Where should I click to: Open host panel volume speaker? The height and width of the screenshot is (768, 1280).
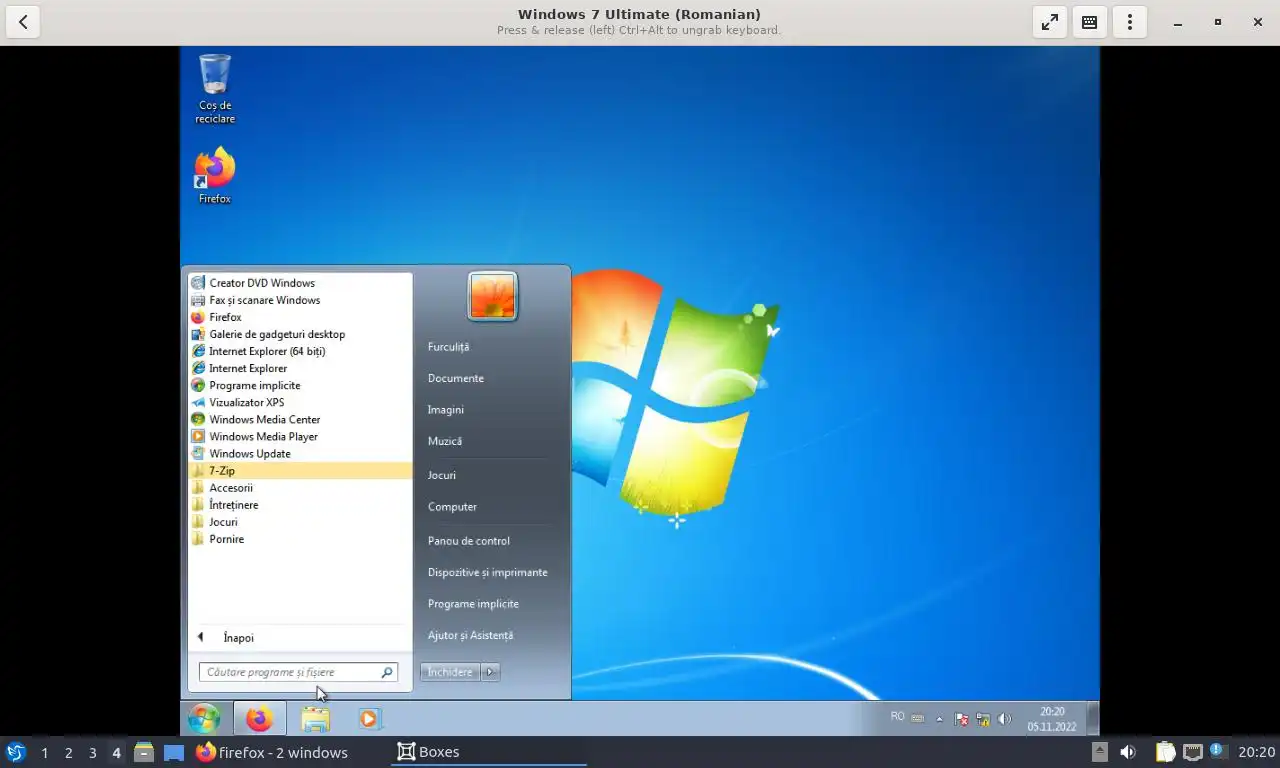click(x=1128, y=752)
